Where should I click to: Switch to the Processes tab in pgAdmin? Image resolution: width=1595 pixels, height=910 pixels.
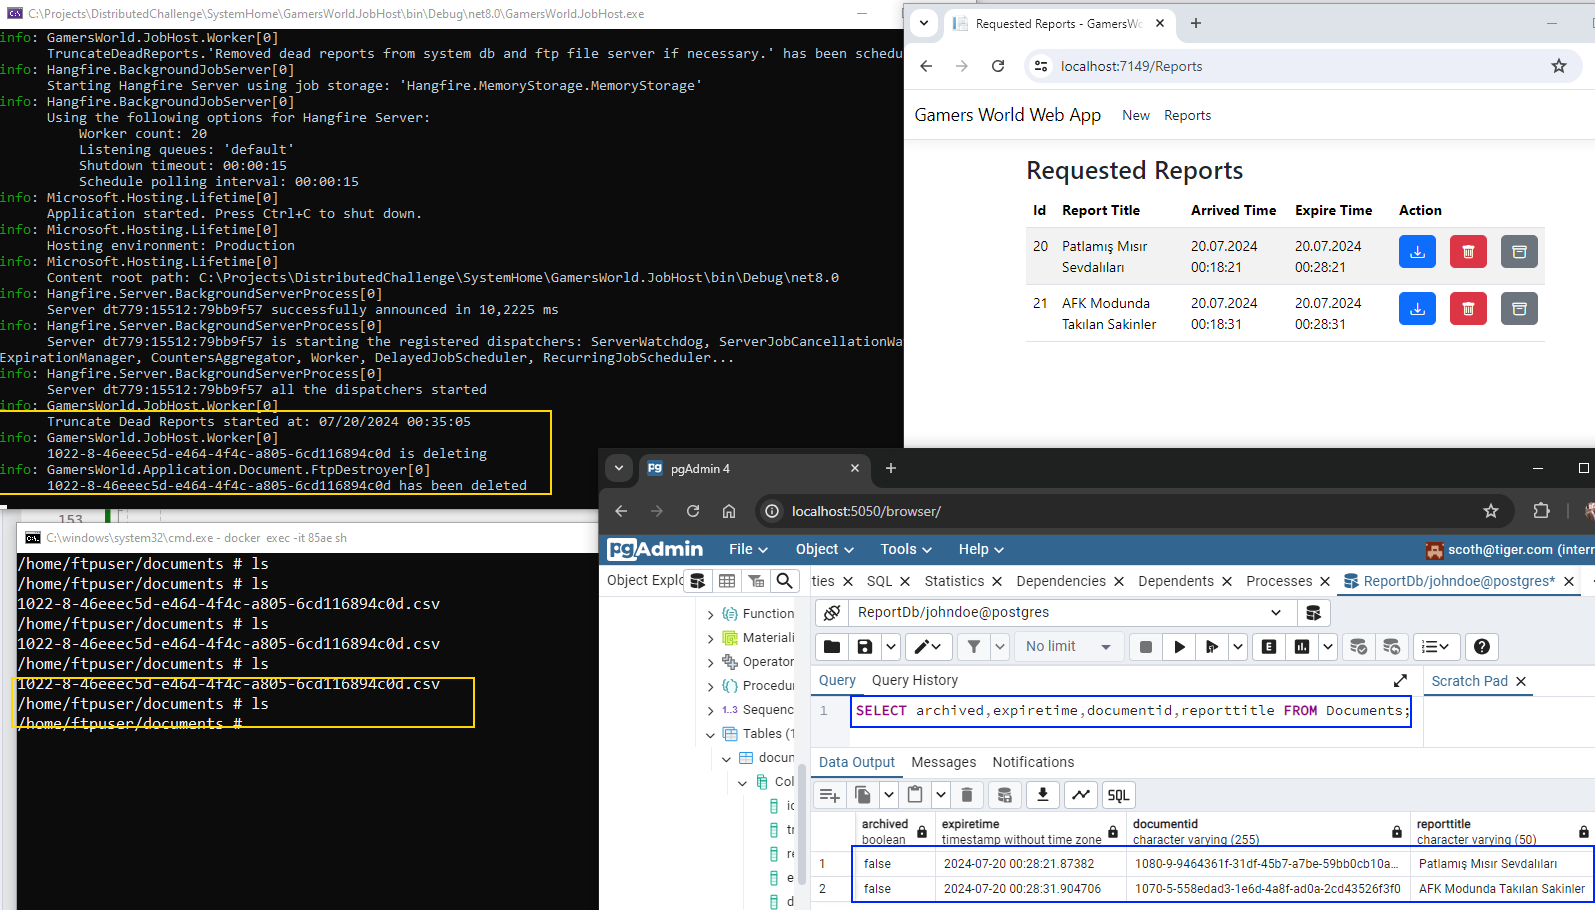pos(1279,581)
